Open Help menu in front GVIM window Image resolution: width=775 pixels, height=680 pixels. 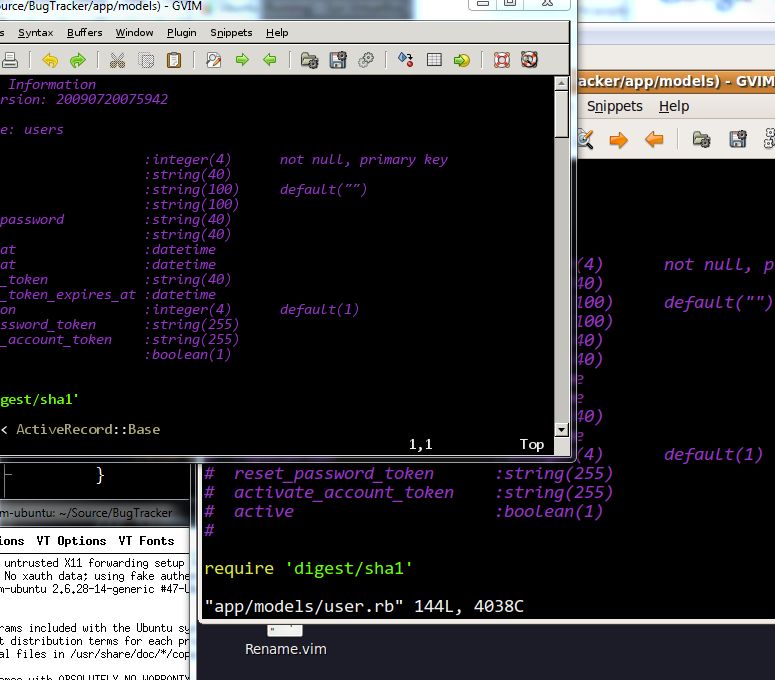click(277, 33)
